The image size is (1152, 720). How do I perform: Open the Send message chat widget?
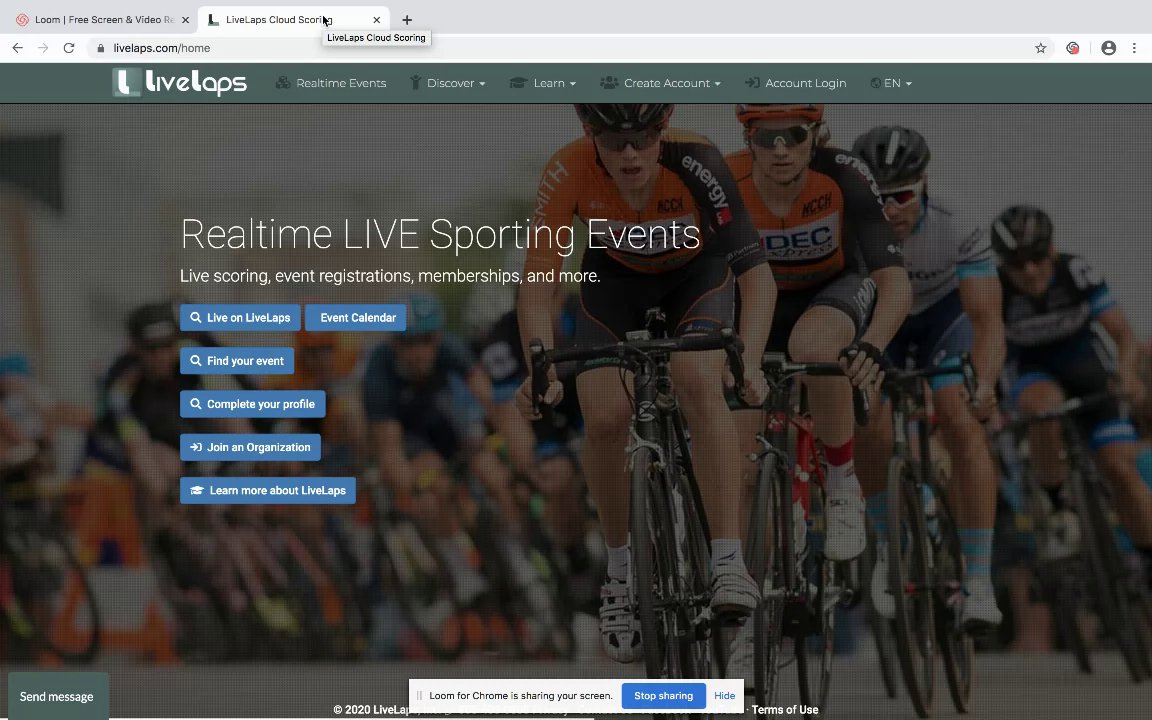click(57, 696)
